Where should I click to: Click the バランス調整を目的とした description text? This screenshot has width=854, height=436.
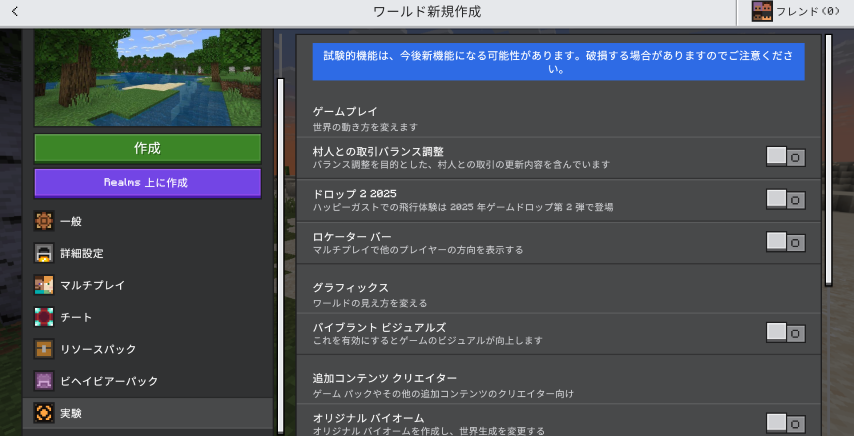[461, 164]
